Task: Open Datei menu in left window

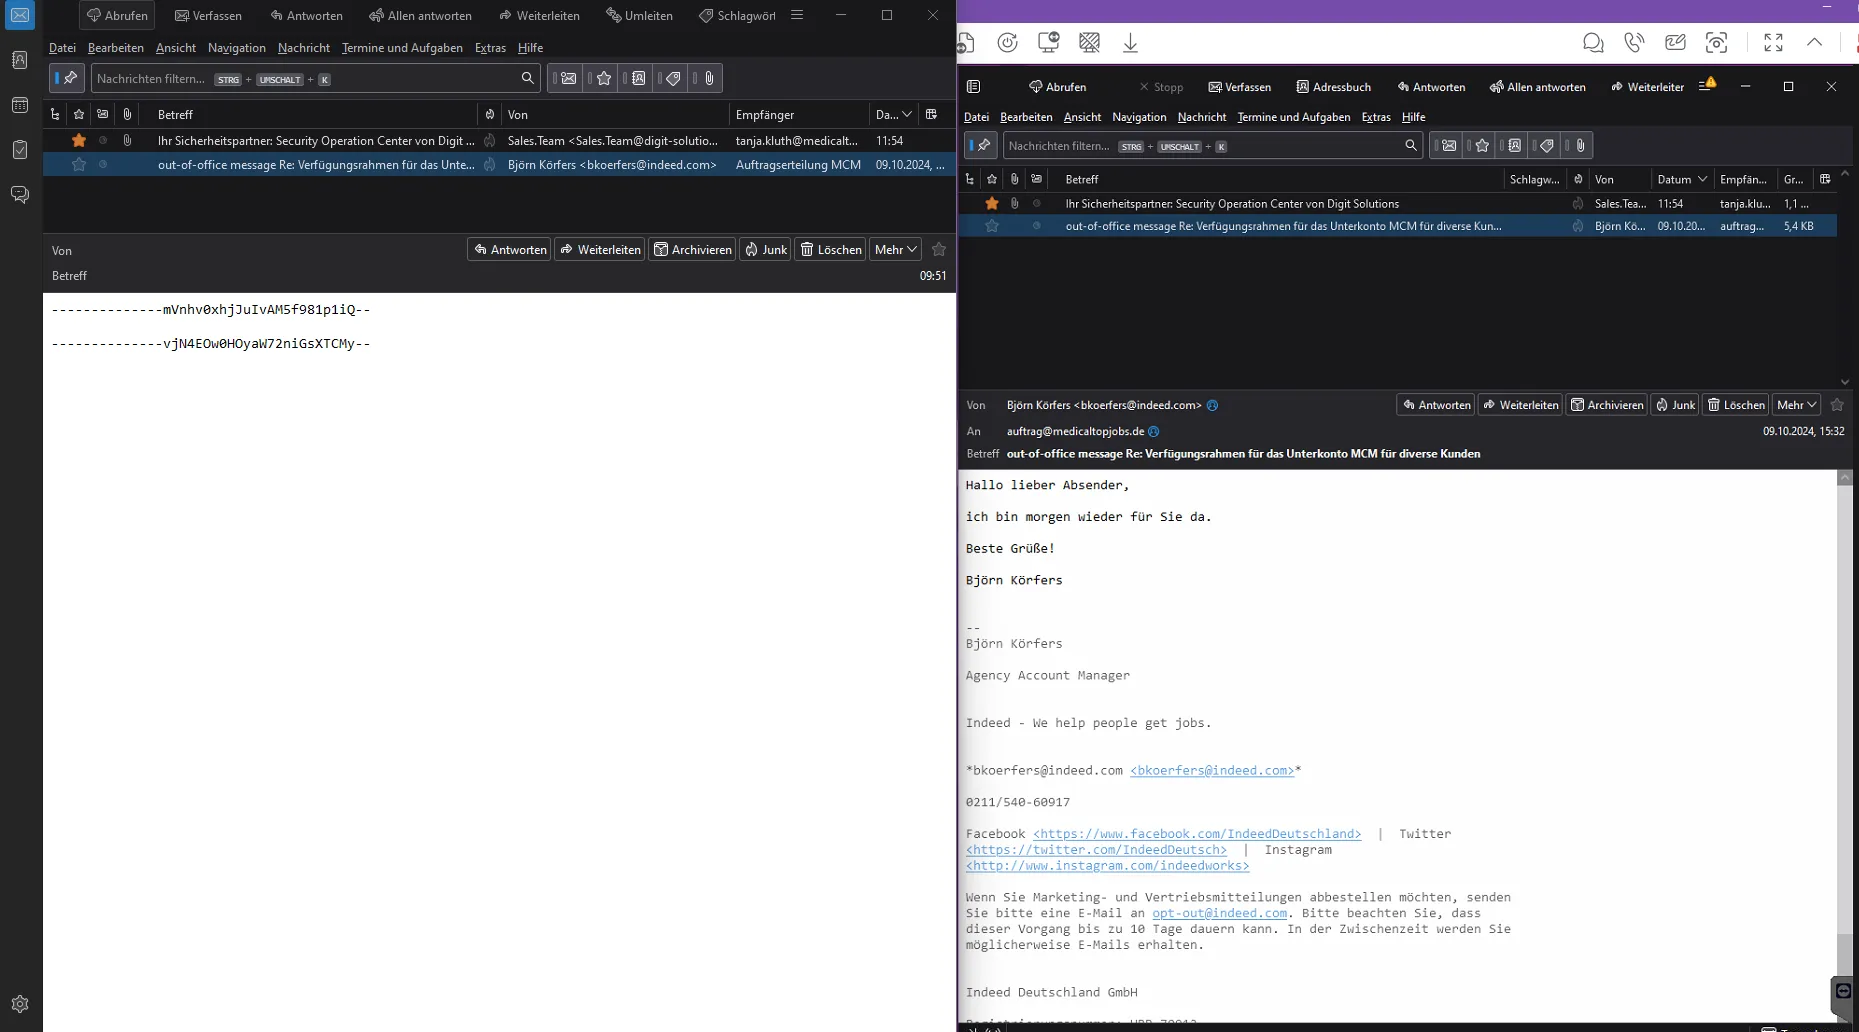Action: pyautogui.click(x=62, y=47)
